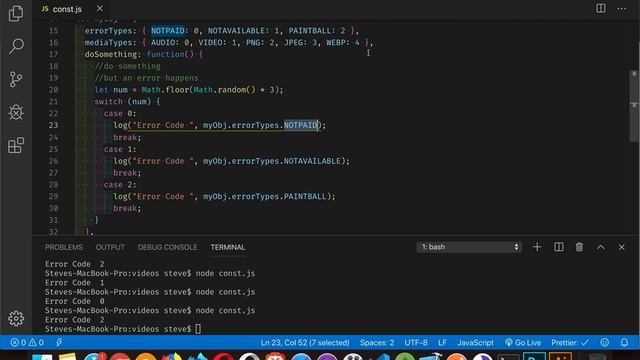Open errors and warnings count in status bar

[27, 342]
